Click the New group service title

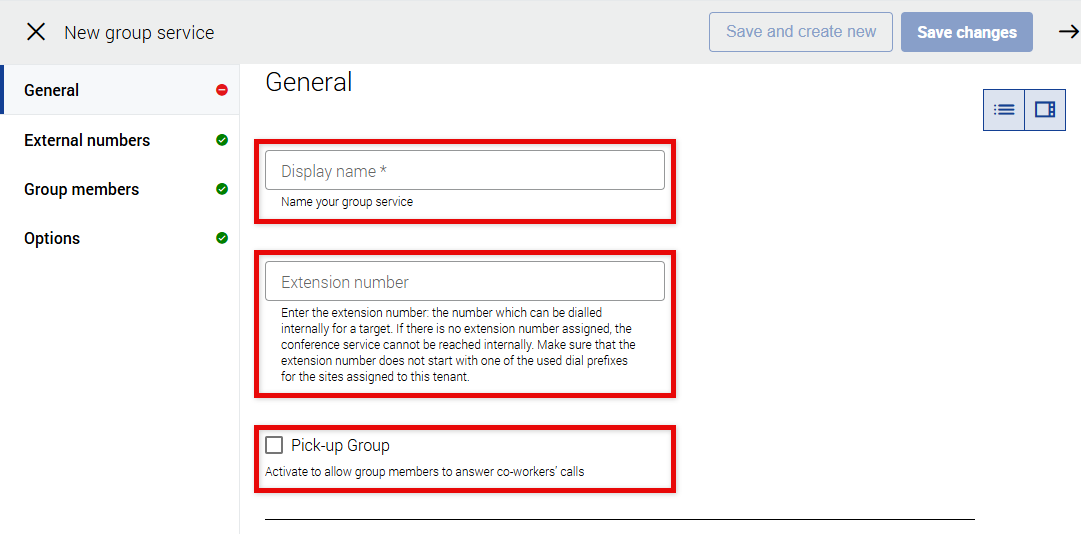point(139,33)
